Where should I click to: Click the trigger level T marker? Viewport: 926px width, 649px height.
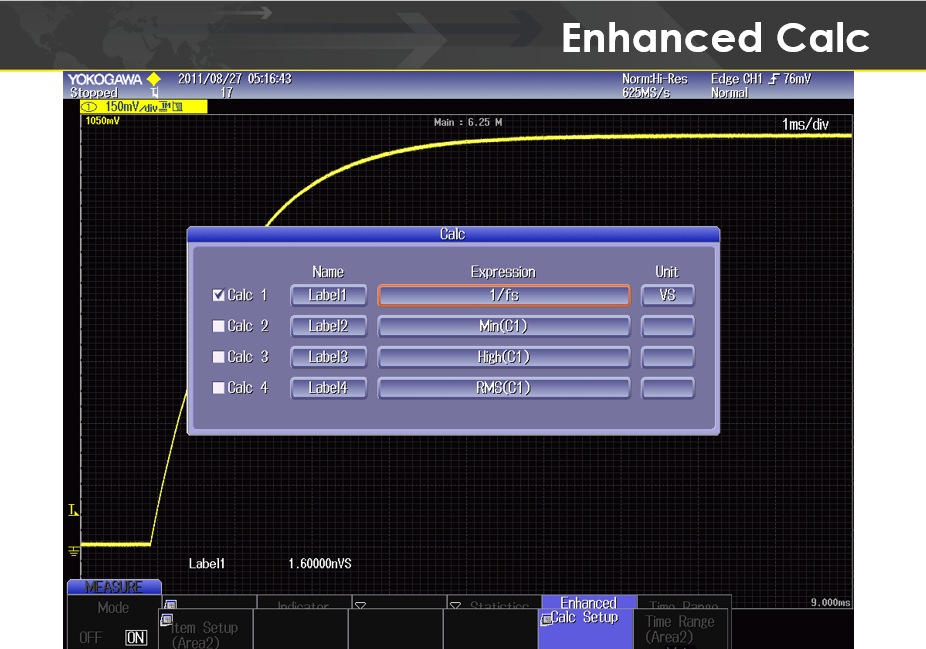73,511
